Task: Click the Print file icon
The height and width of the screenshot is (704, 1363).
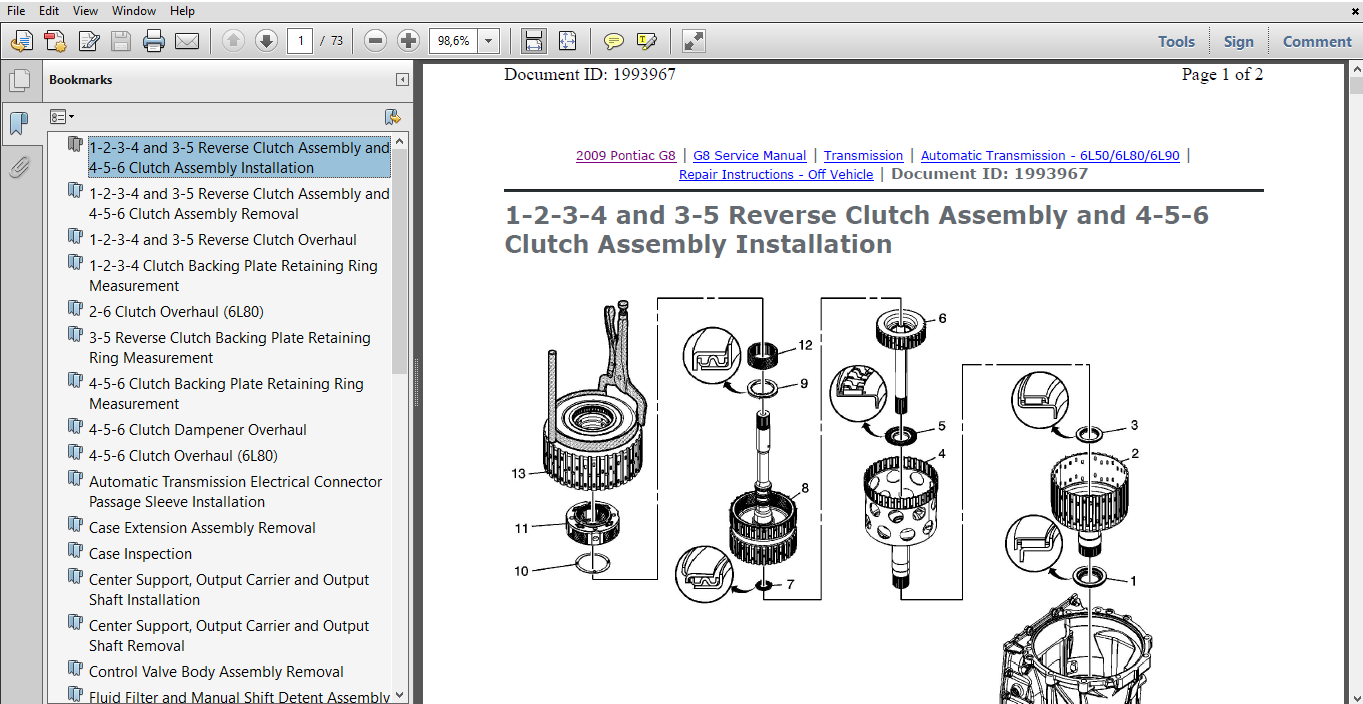Action: click(x=153, y=41)
